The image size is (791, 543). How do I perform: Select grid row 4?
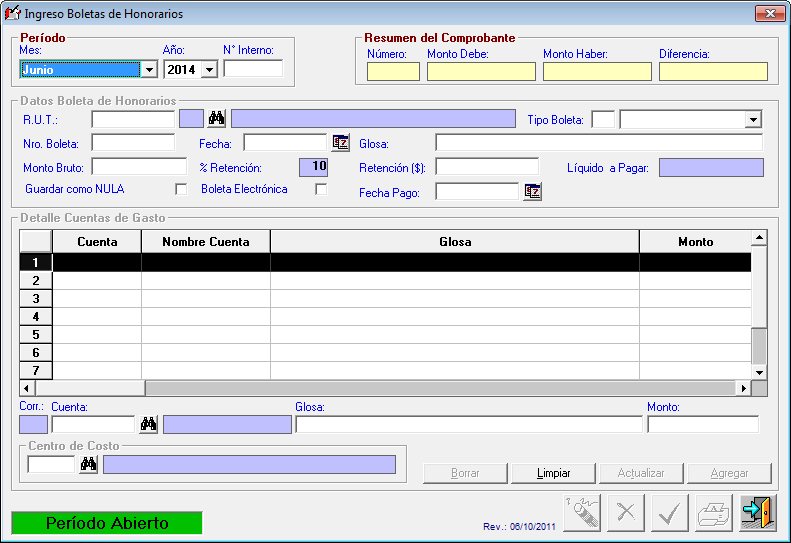click(385, 316)
